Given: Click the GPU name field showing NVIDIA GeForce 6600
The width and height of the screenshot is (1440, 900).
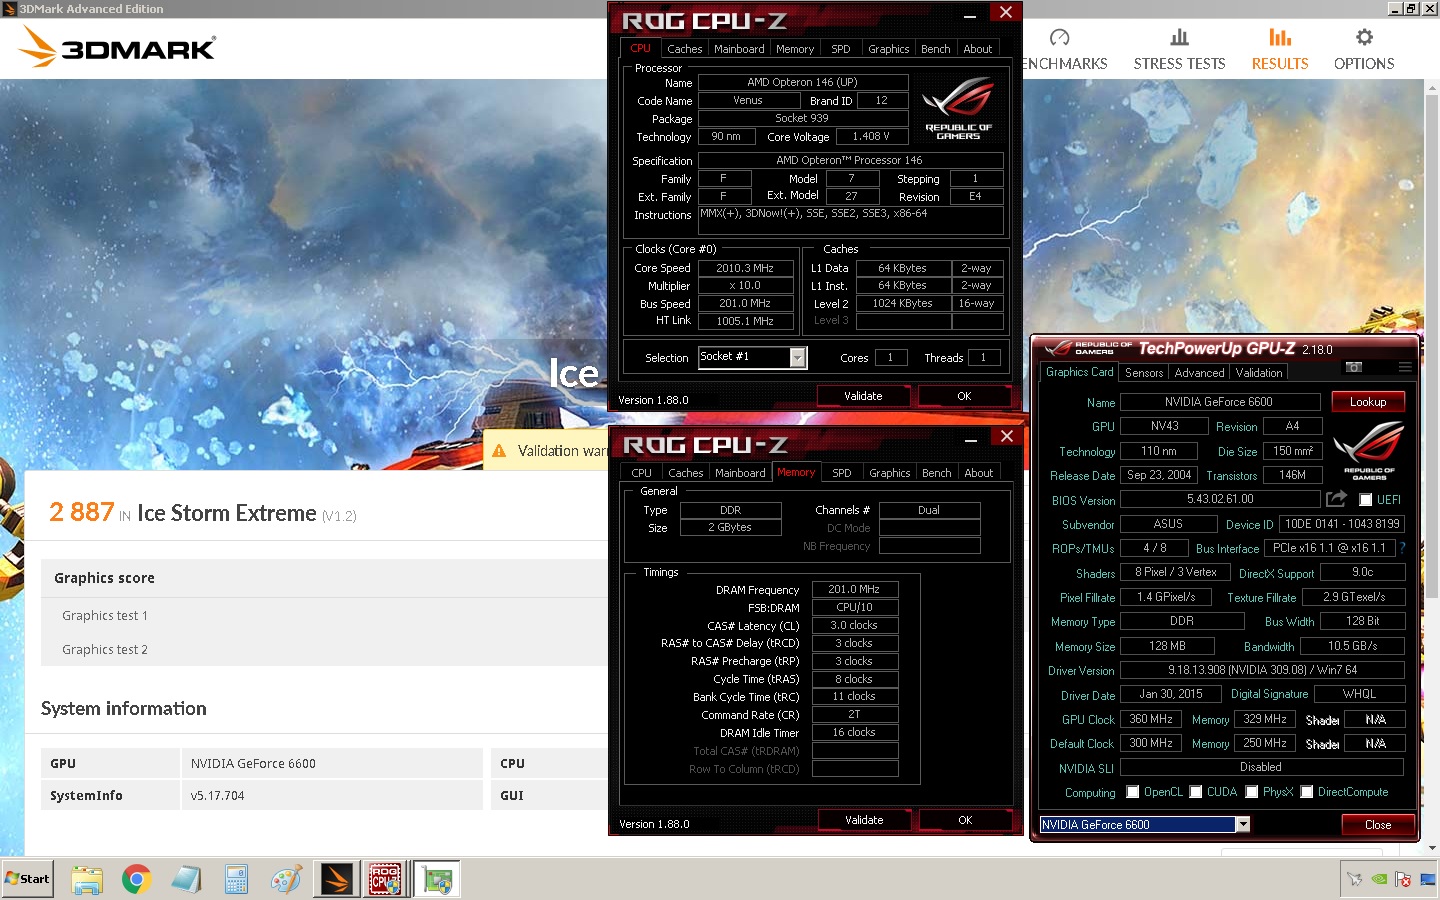Looking at the screenshot, I should 1219,402.
